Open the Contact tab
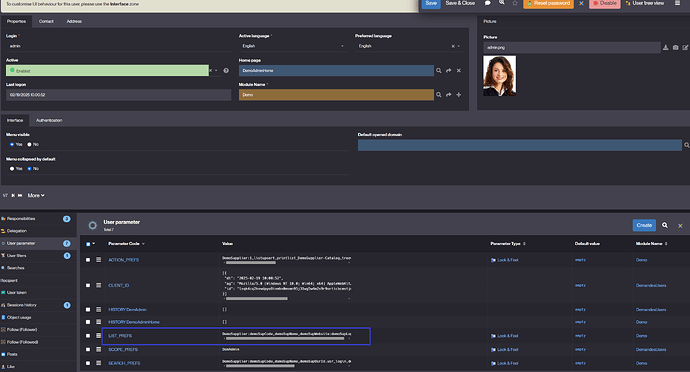690x372 pixels. coord(46,21)
